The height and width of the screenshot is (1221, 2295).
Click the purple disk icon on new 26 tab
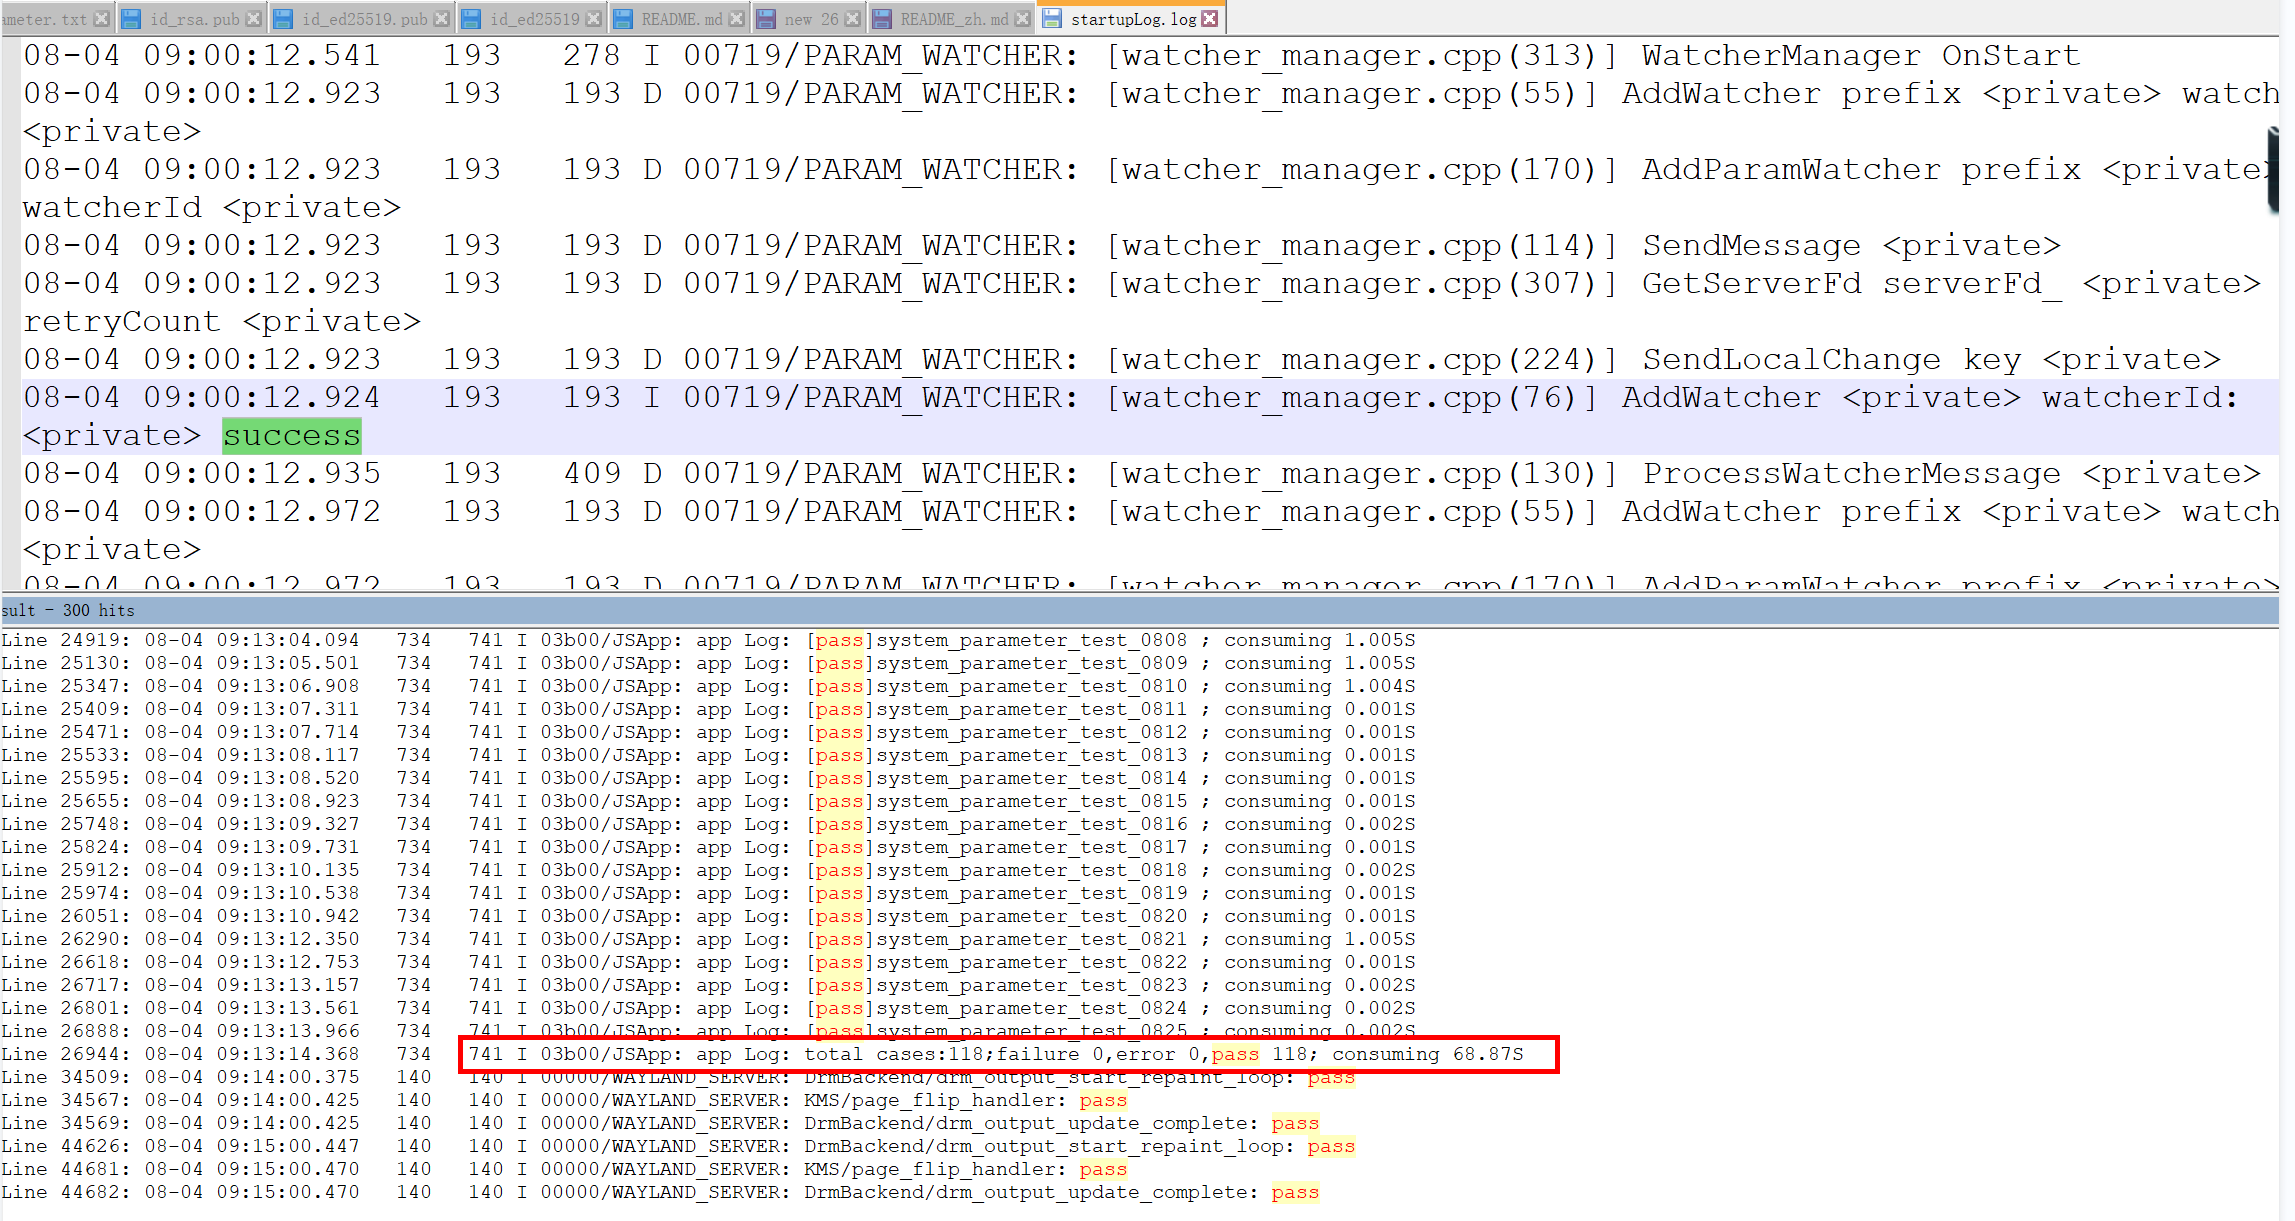tap(766, 19)
